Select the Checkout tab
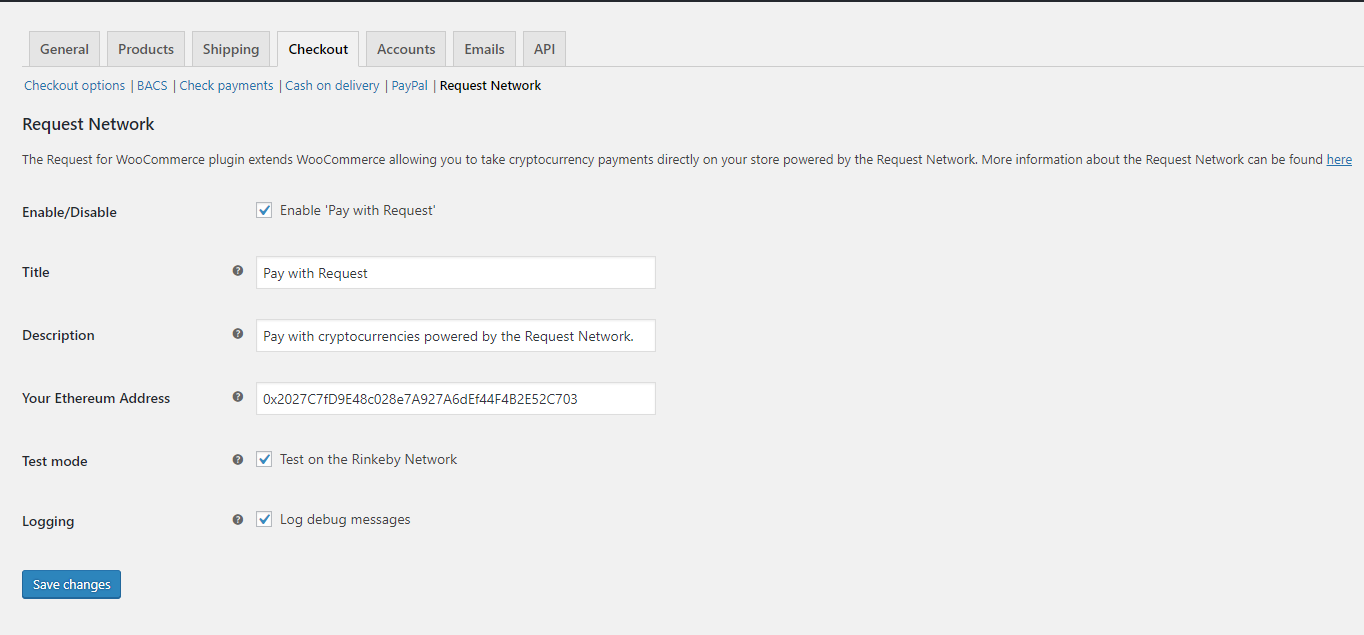1364x635 pixels. pyautogui.click(x=318, y=49)
